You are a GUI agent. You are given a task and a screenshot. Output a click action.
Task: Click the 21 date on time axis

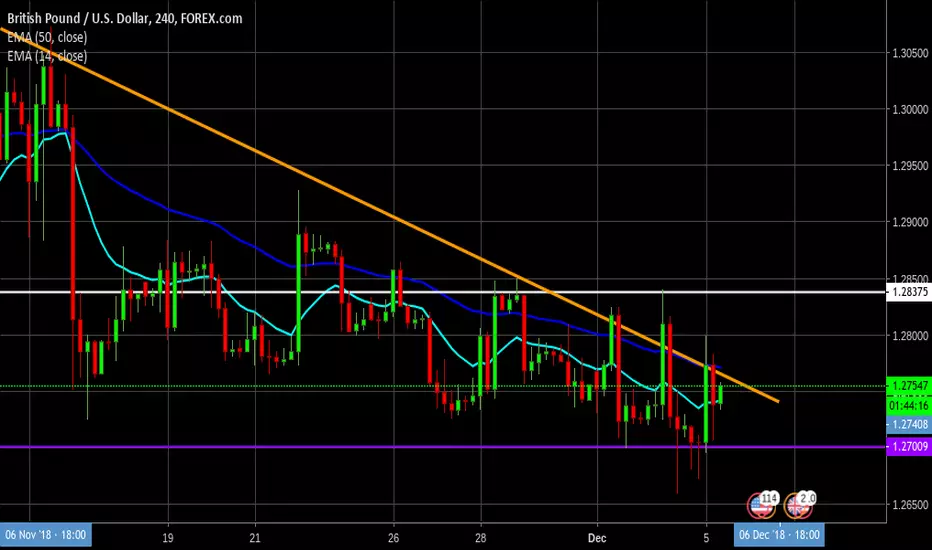click(x=255, y=538)
